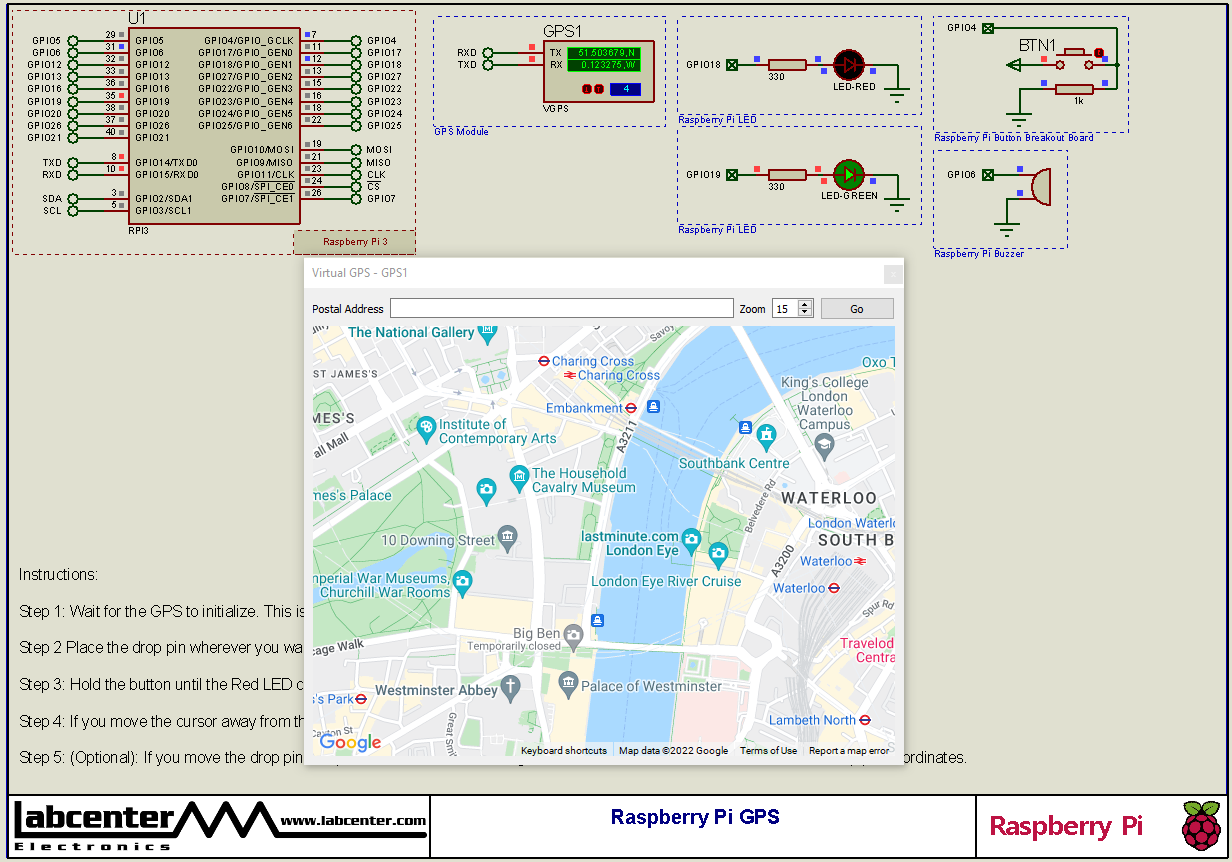Open Google Maps Terms of Use
The height and width of the screenshot is (862, 1232).
click(768, 750)
